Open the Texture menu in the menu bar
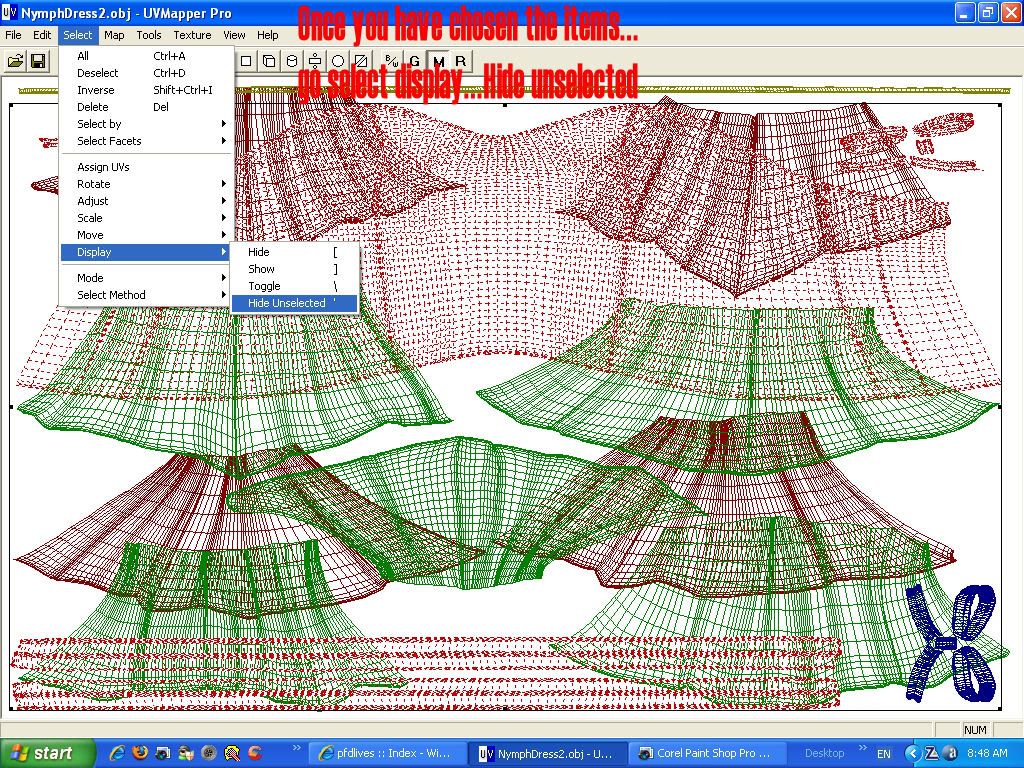This screenshot has height=768, width=1024. point(192,35)
